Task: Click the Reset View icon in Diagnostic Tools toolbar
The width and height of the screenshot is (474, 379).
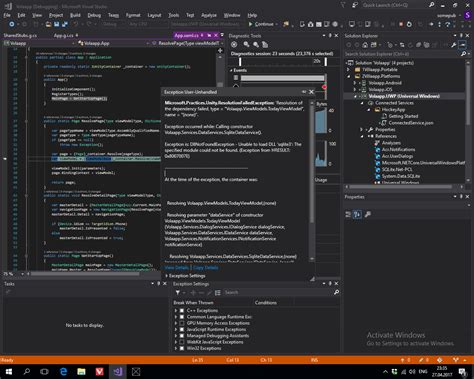Action: (265, 44)
